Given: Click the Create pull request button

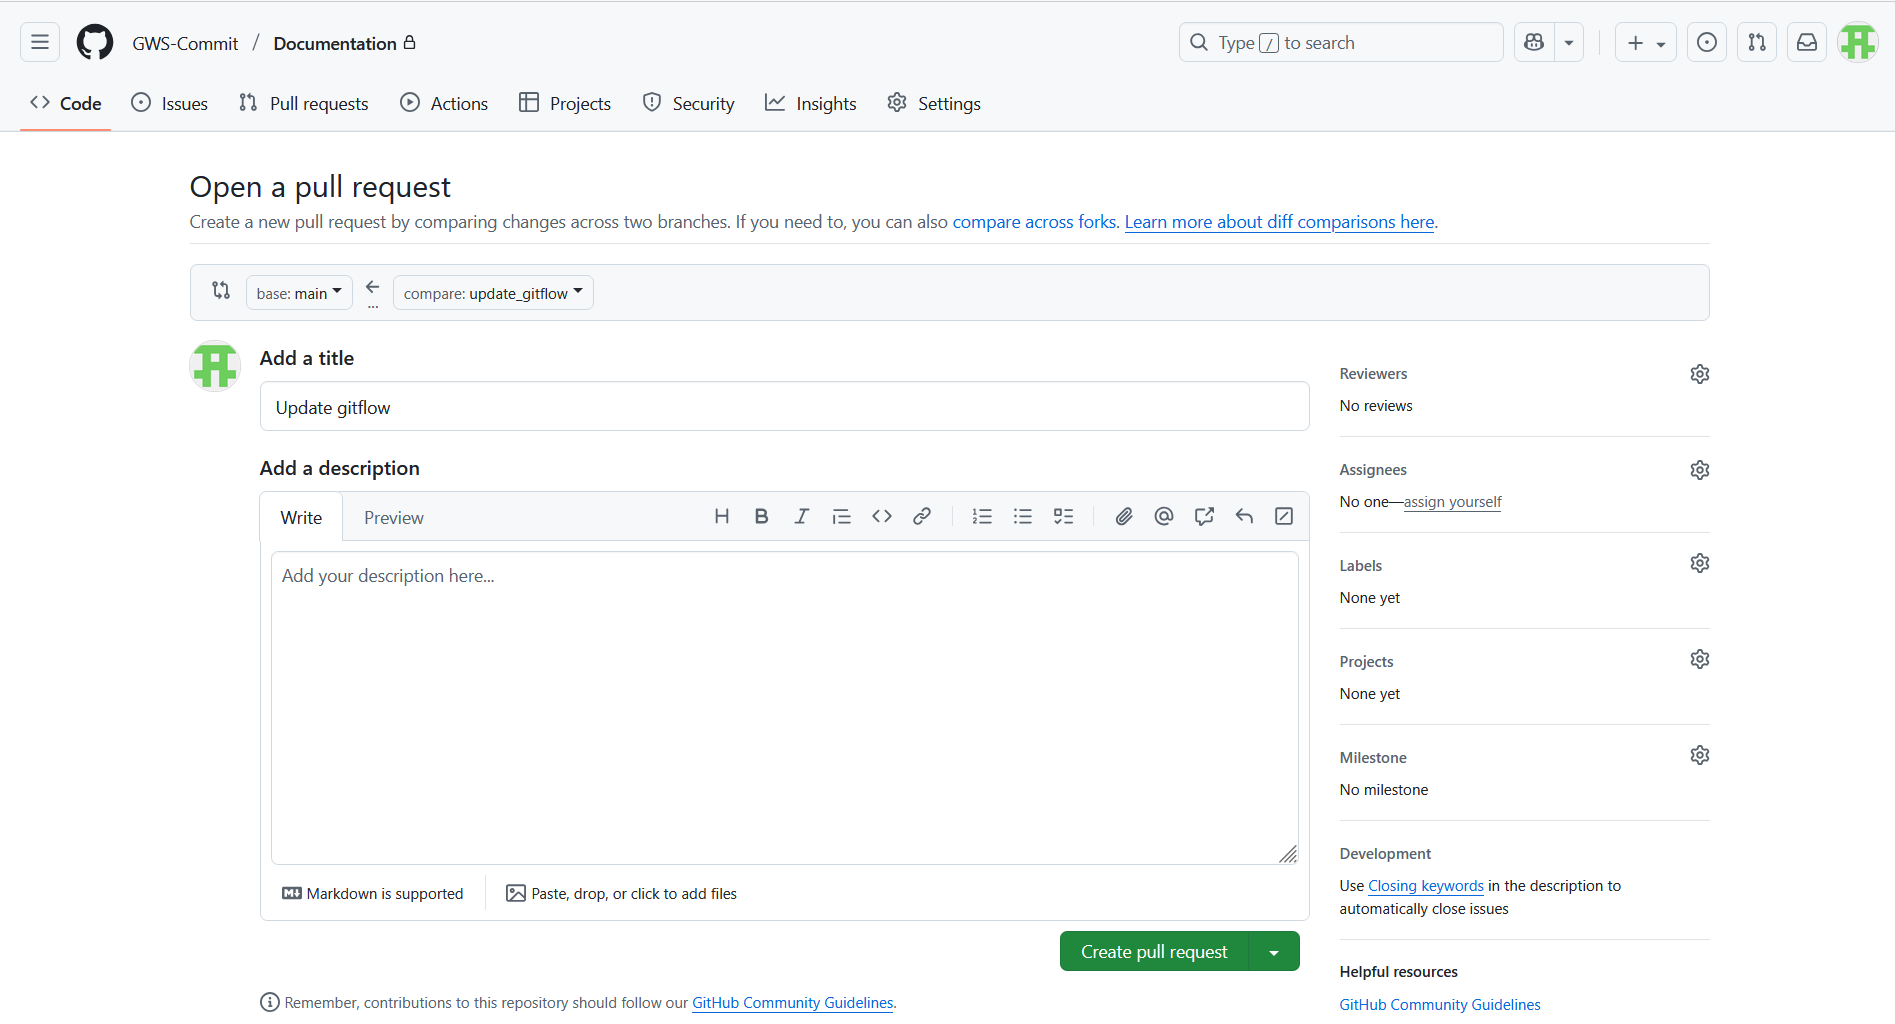Looking at the screenshot, I should tap(1153, 952).
